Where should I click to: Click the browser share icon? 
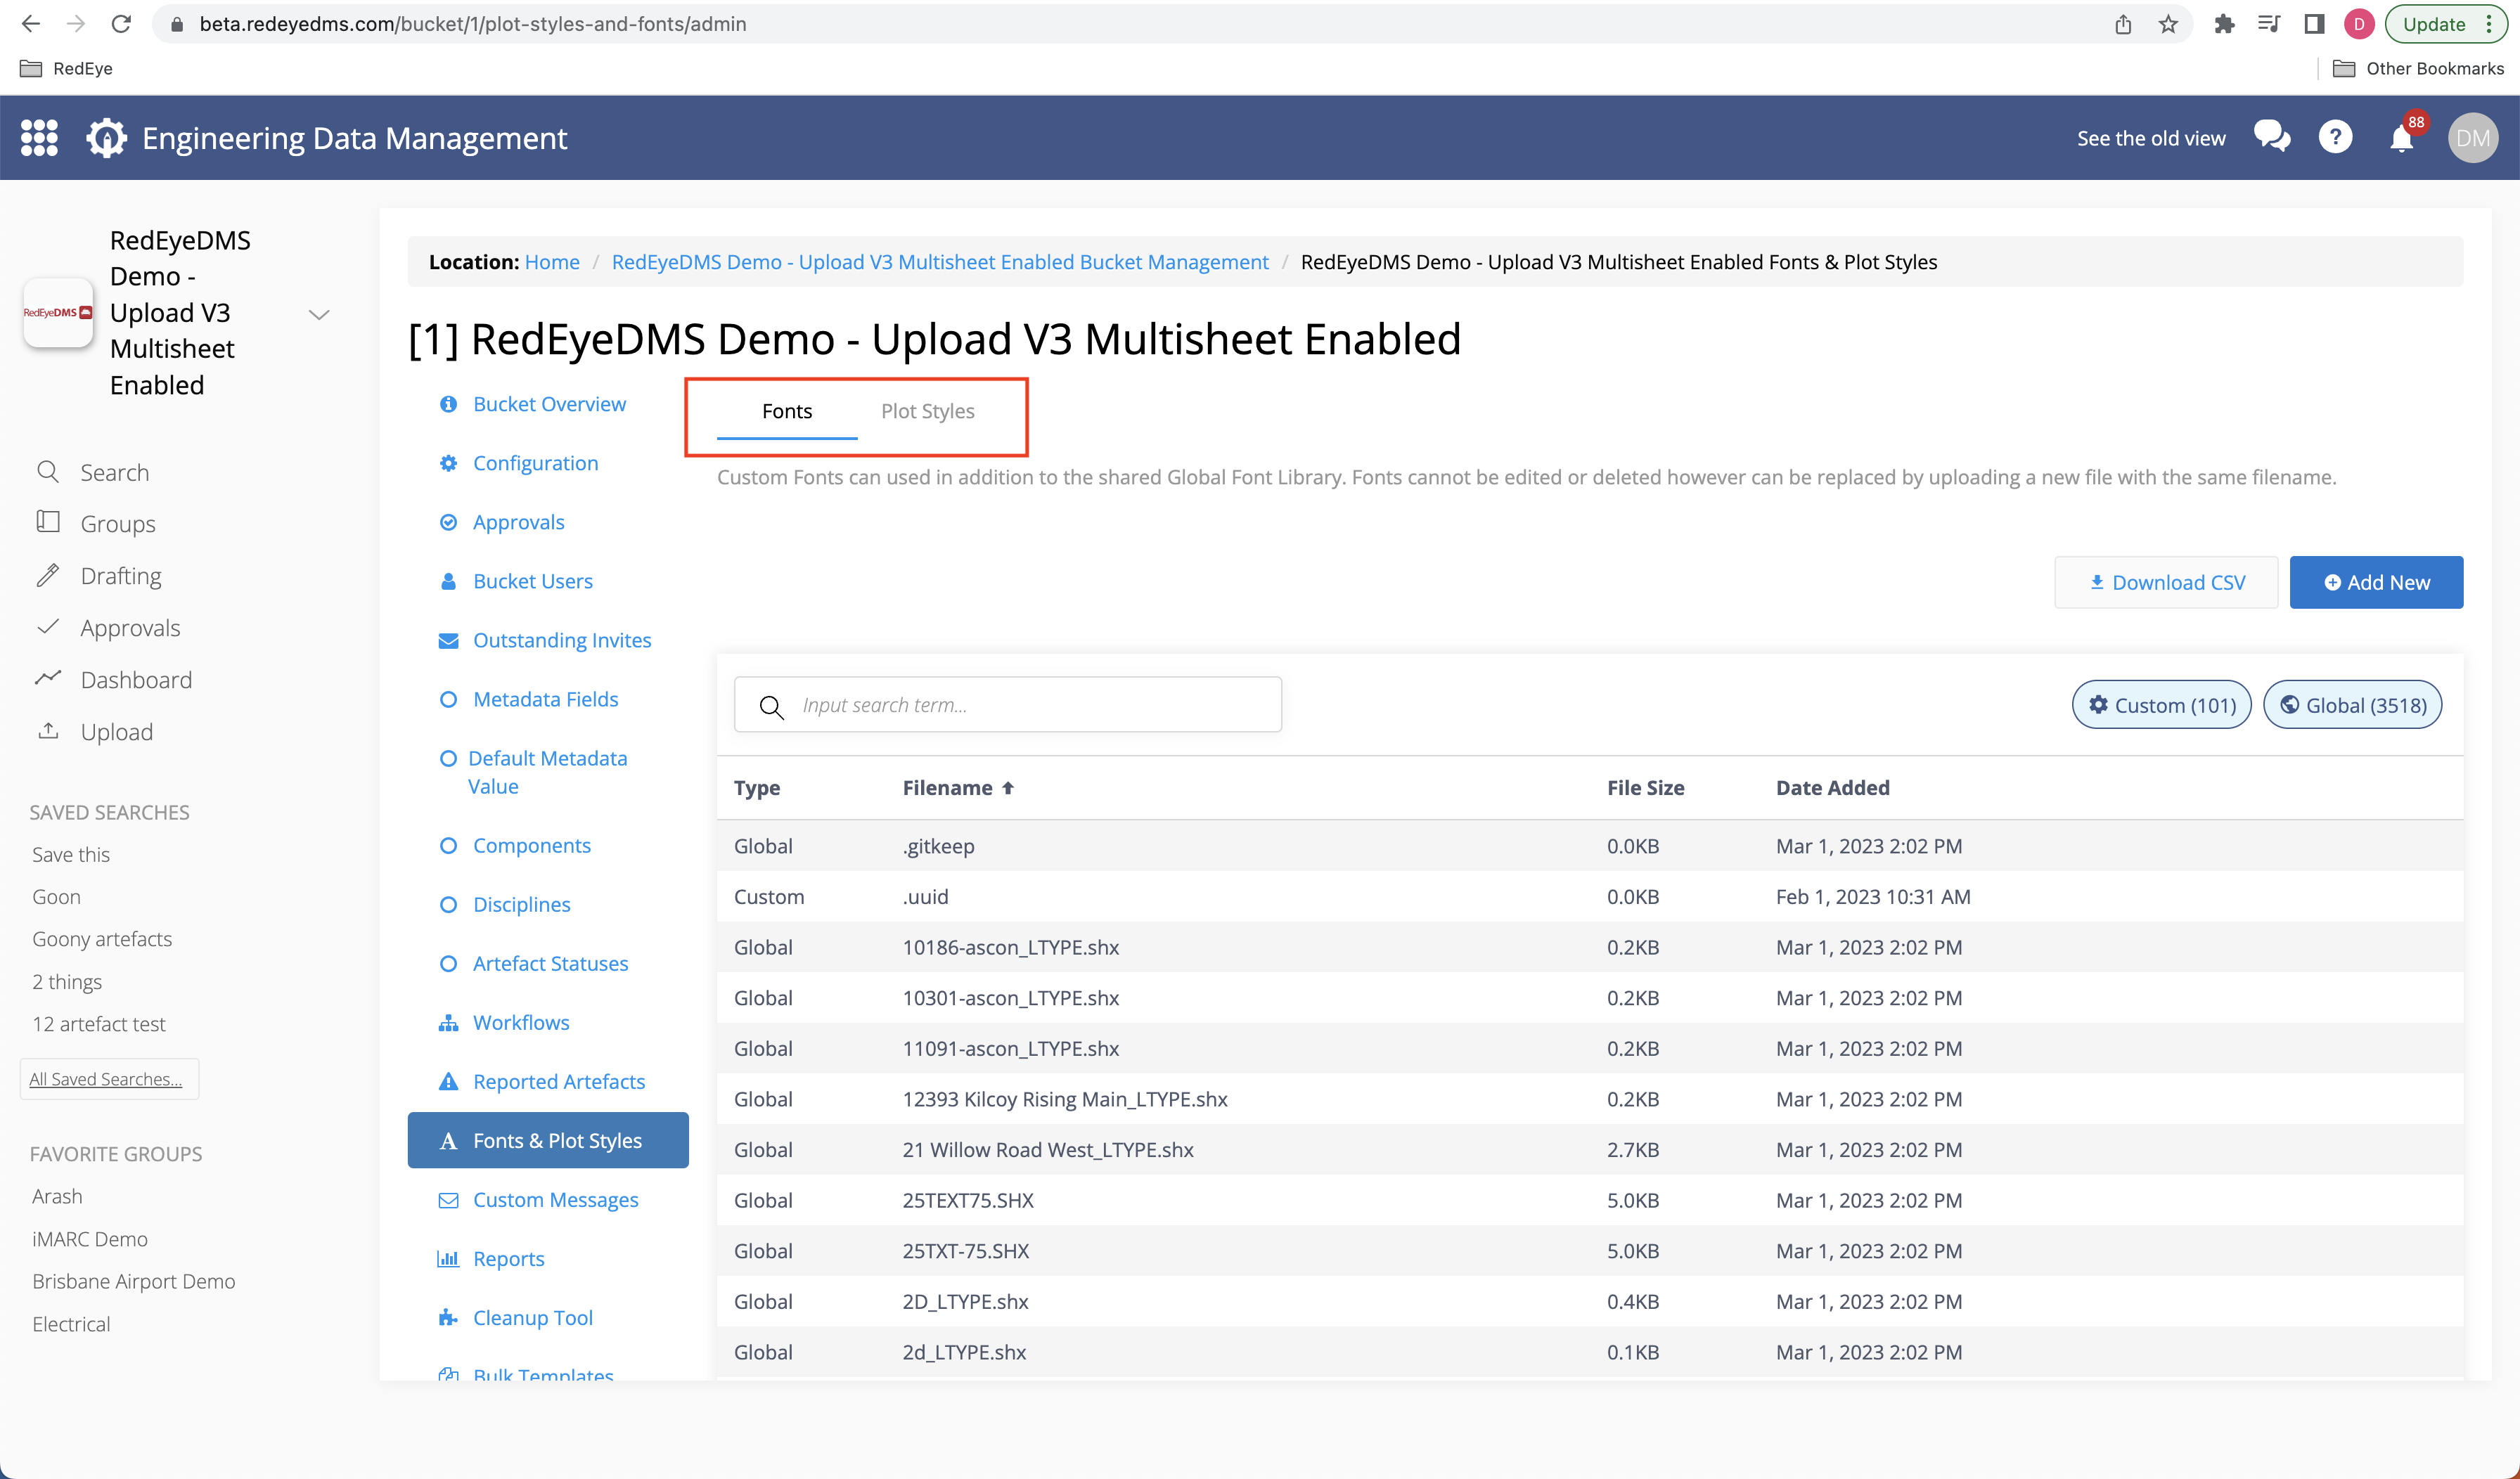tap(2123, 24)
